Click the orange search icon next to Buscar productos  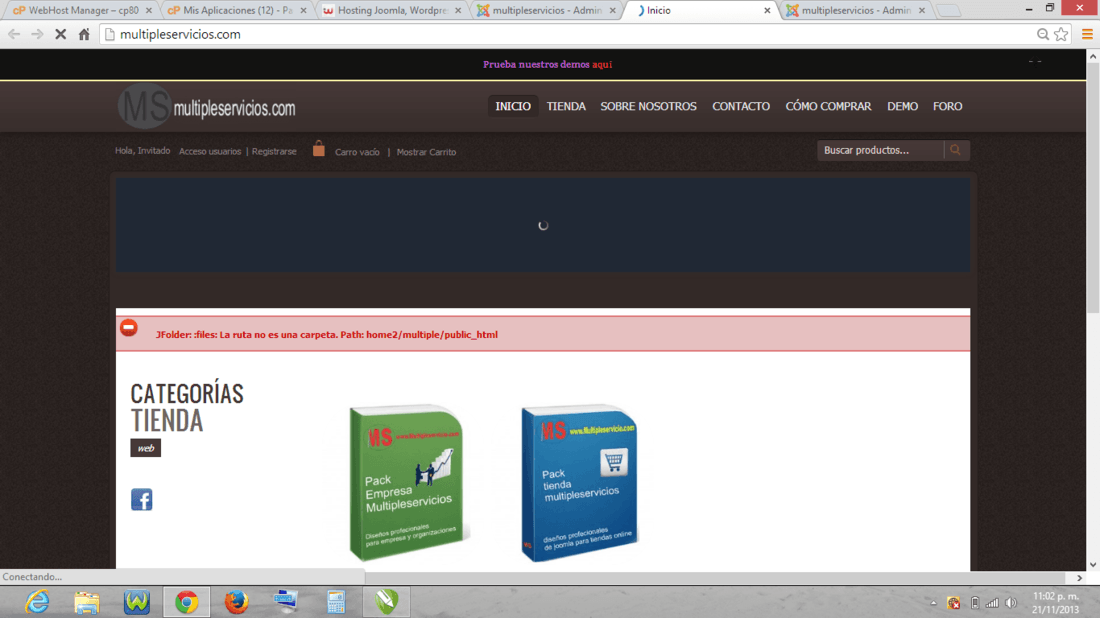(955, 150)
